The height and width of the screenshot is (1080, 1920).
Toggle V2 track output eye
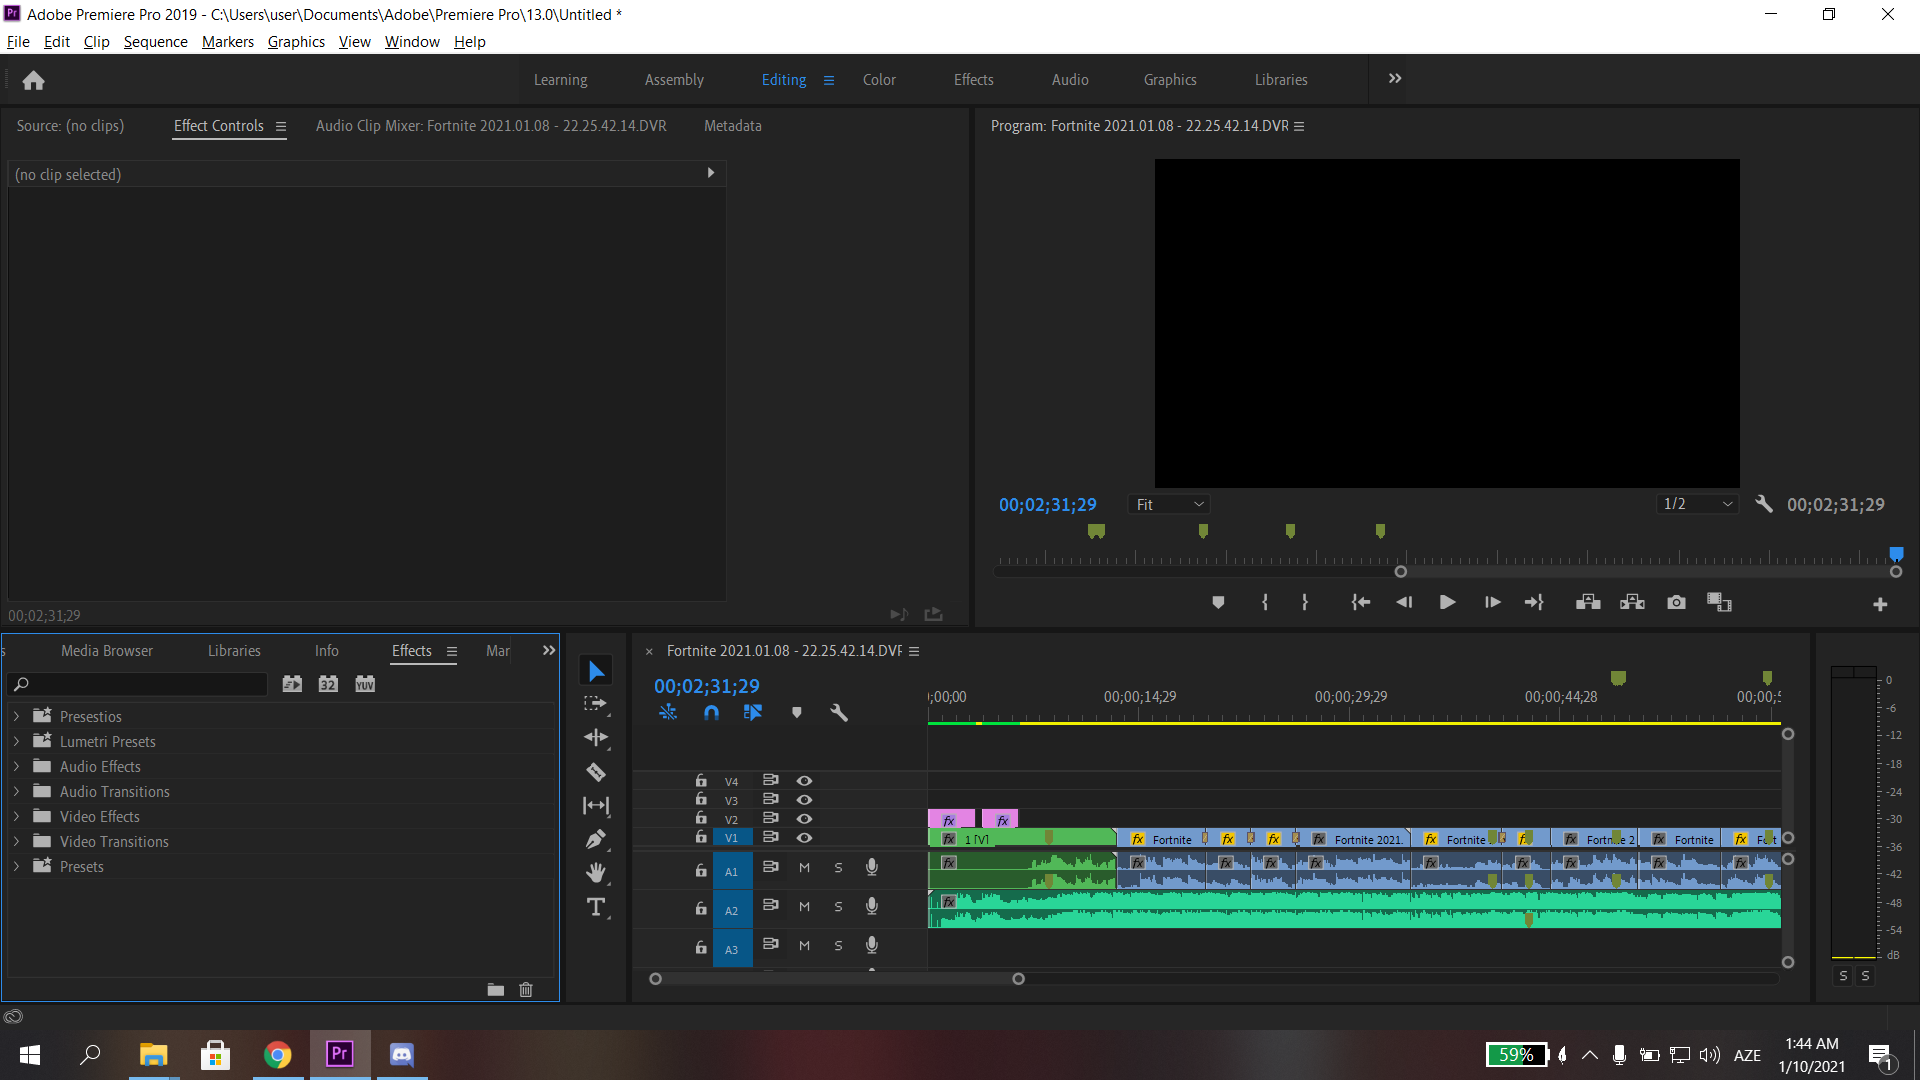(804, 819)
